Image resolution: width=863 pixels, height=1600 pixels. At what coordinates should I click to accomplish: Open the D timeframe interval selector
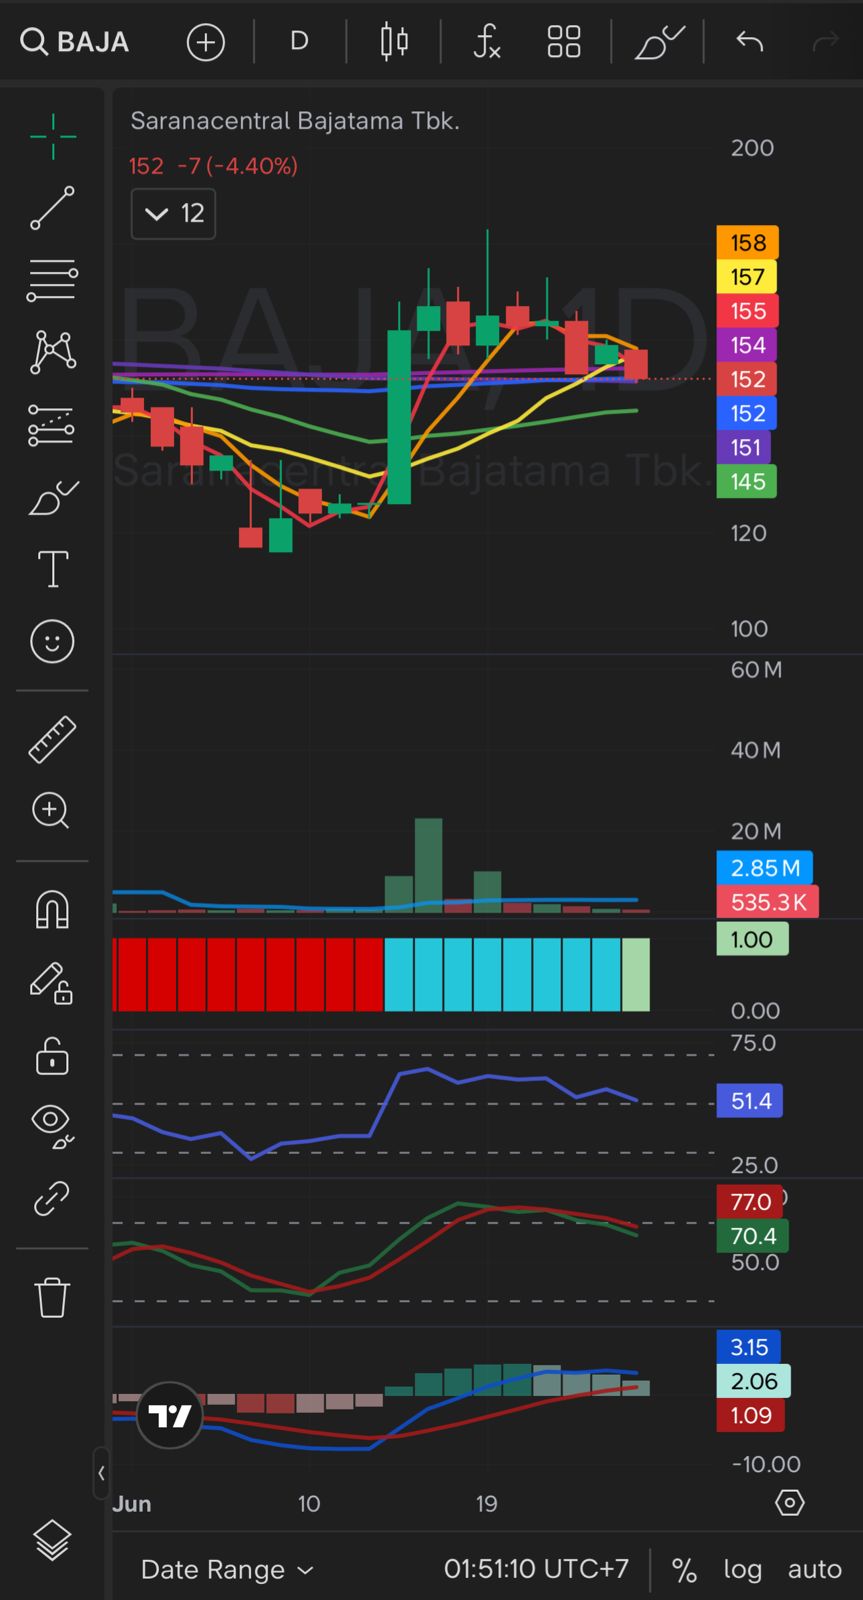(299, 42)
